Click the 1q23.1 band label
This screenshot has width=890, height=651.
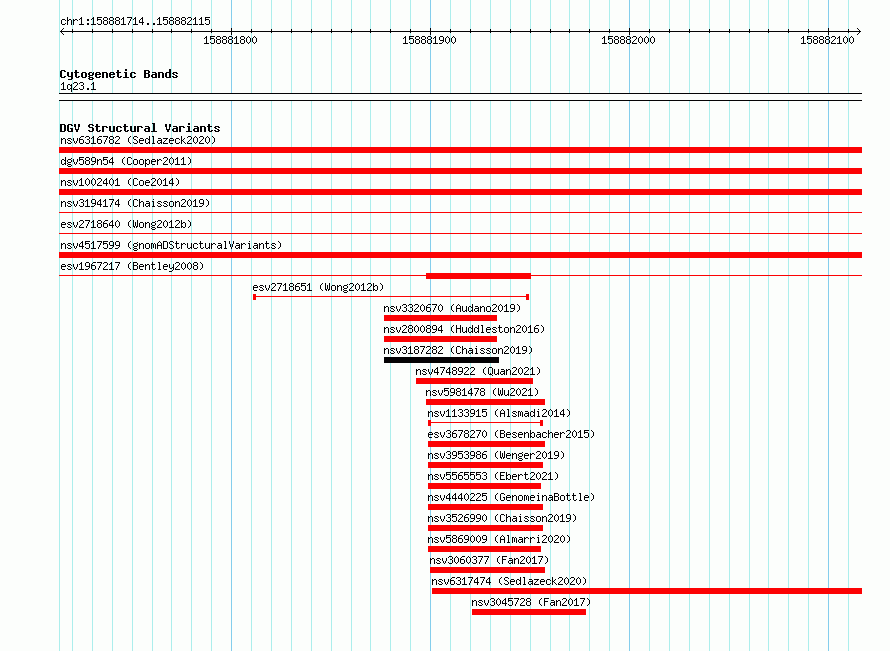point(78,86)
